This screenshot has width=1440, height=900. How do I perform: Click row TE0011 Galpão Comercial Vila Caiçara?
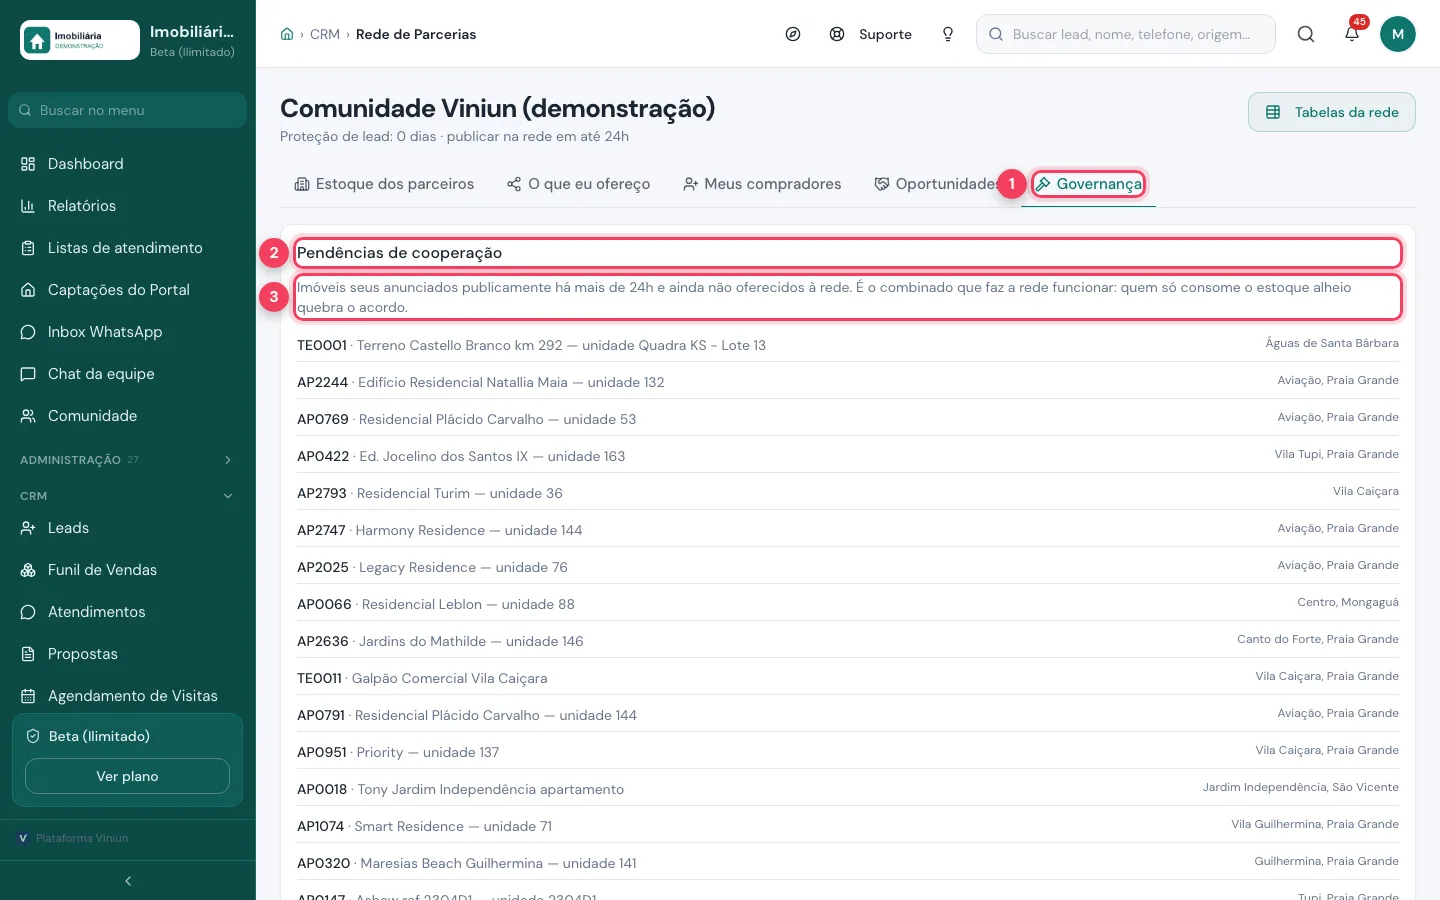coord(848,678)
